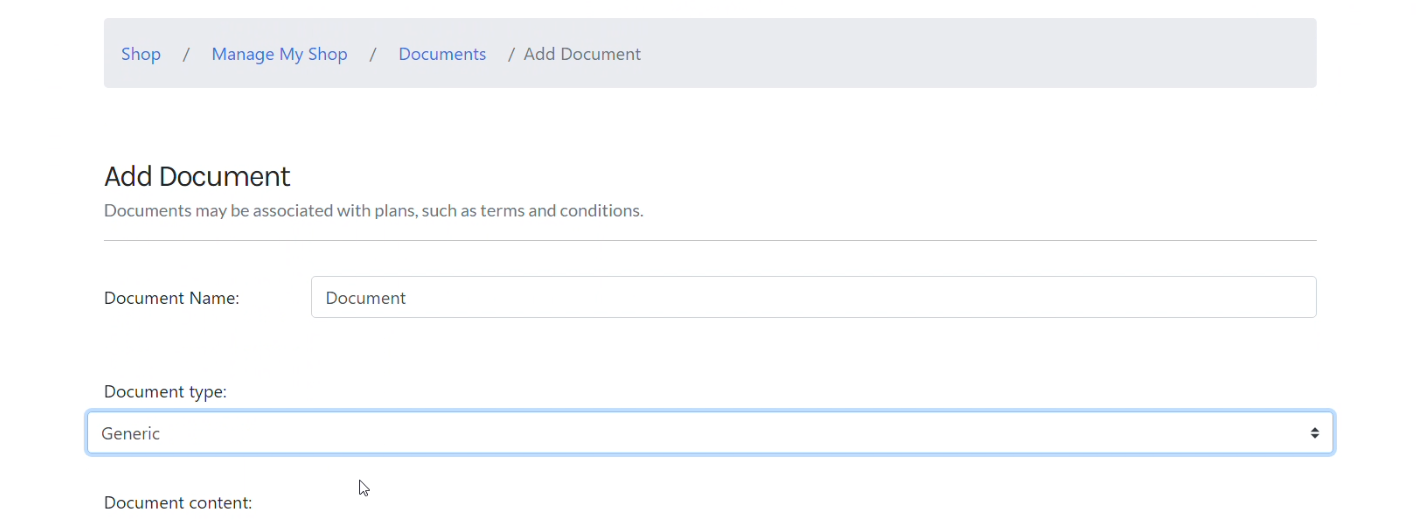The height and width of the screenshot is (520, 1416).
Task: Click the up-down arrows icon on Document type select
Action: coord(1314,433)
